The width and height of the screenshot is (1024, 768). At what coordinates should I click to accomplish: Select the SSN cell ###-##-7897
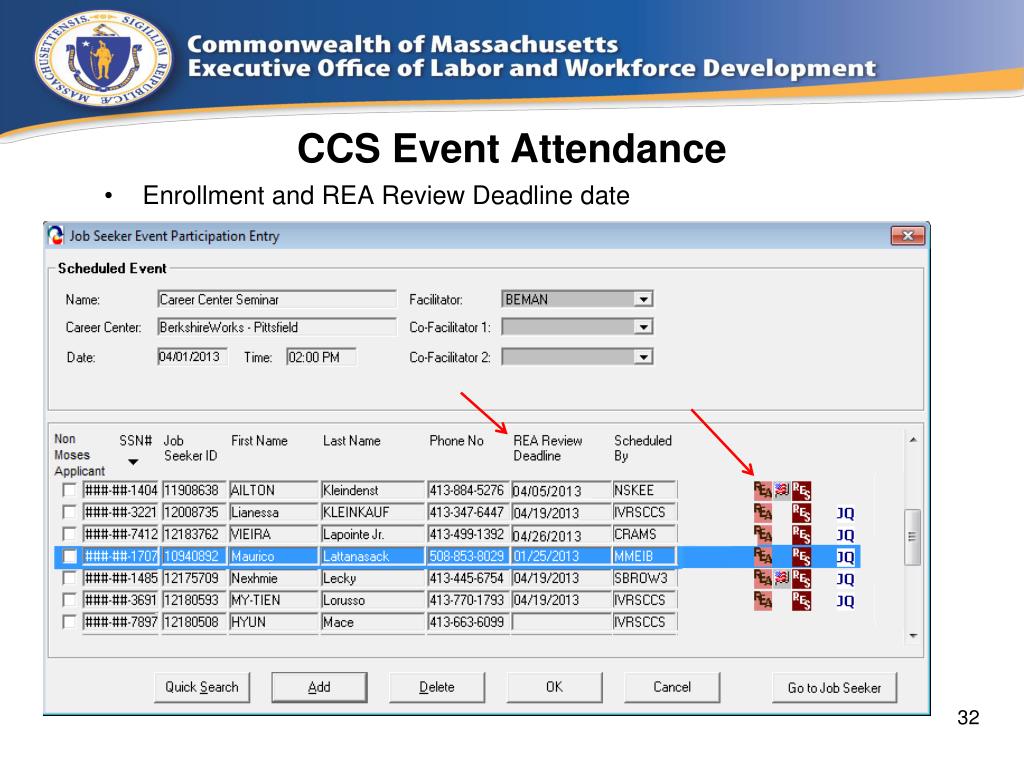click(120, 622)
